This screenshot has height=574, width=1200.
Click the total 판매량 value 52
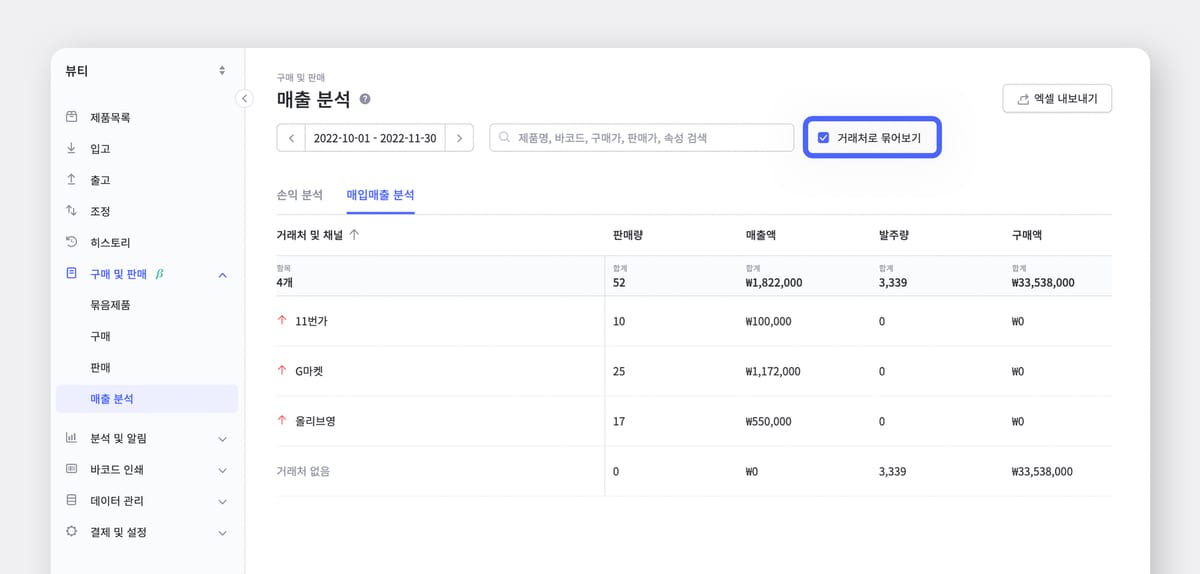coord(619,283)
